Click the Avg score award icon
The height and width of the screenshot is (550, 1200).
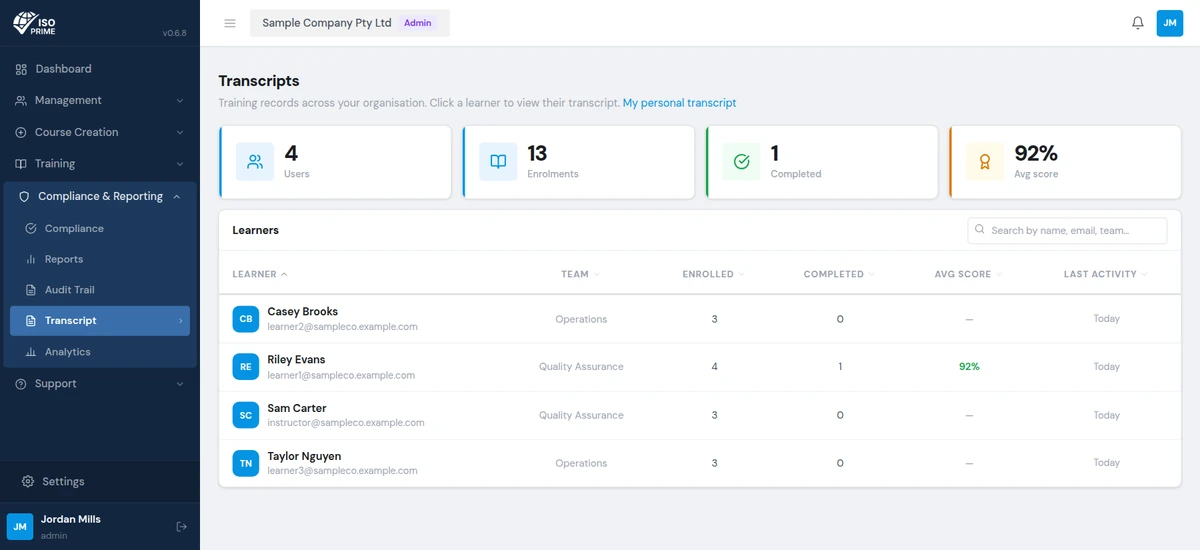pyautogui.click(x=984, y=162)
